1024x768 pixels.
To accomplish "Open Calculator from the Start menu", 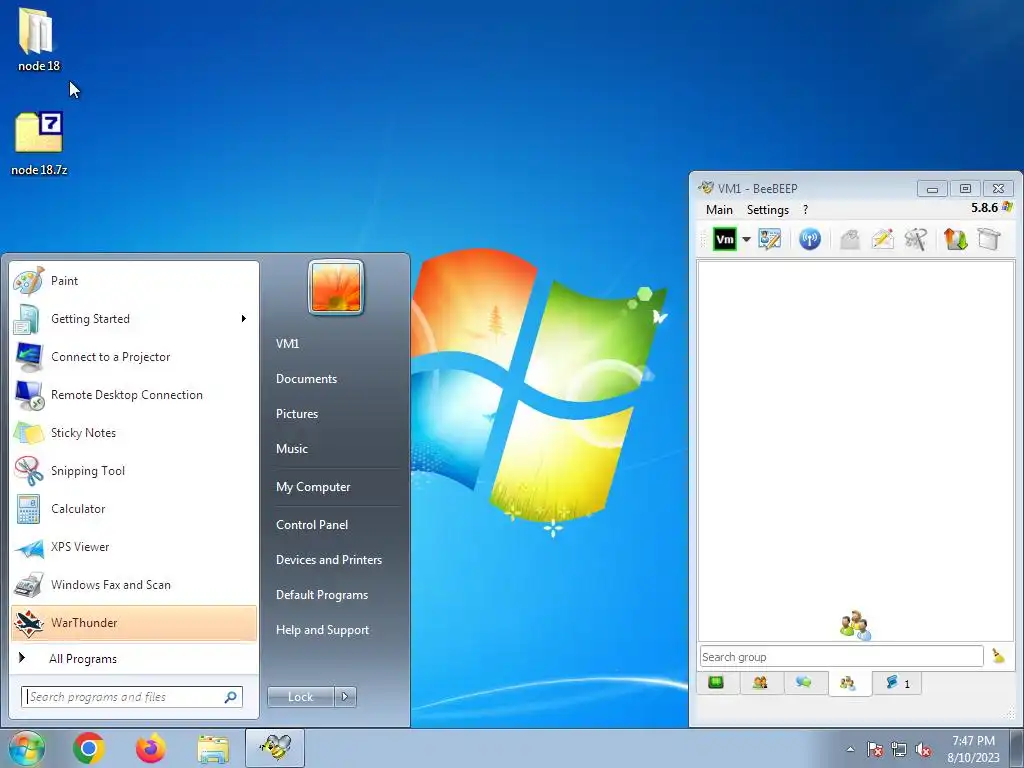I will 135,509.
